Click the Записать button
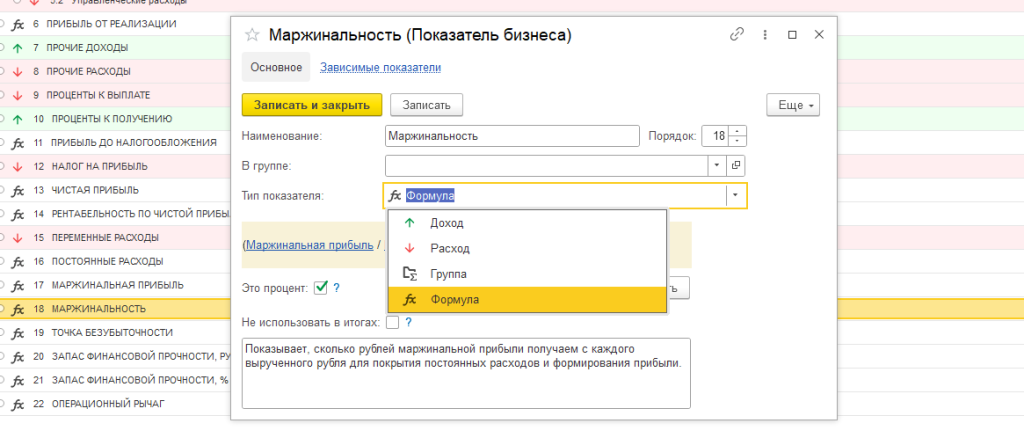 pyautogui.click(x=426, y=105)
